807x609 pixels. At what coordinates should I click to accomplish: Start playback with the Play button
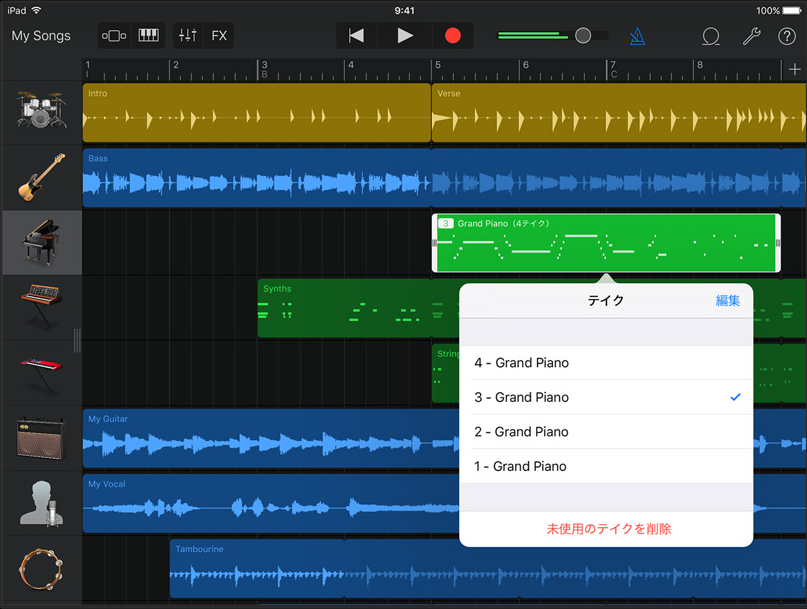pyautogui.click(x=405, y=36)
